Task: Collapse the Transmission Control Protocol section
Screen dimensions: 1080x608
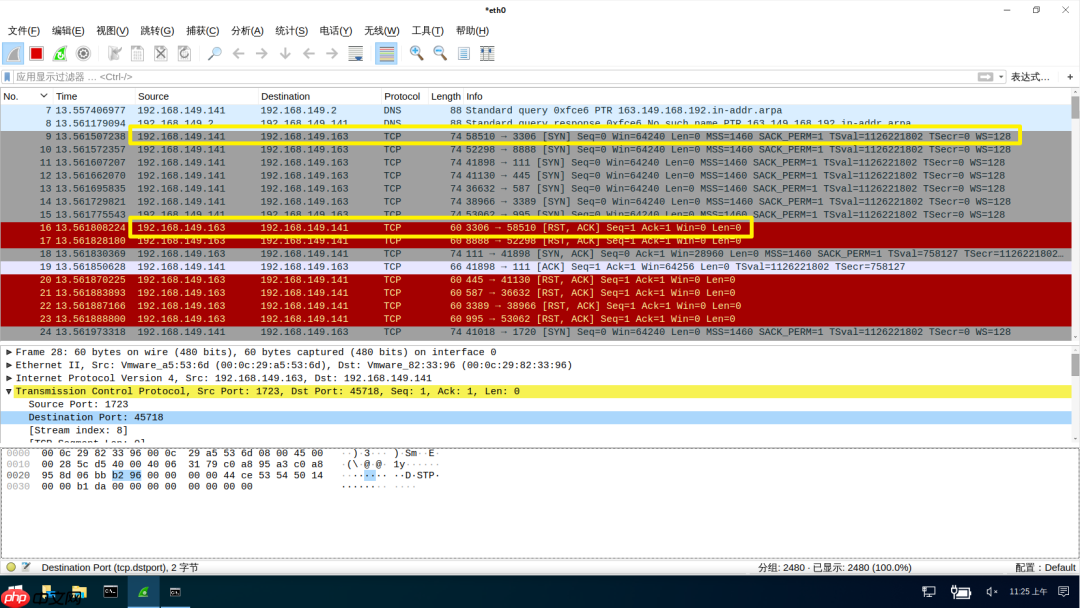Action: (9, 392)
